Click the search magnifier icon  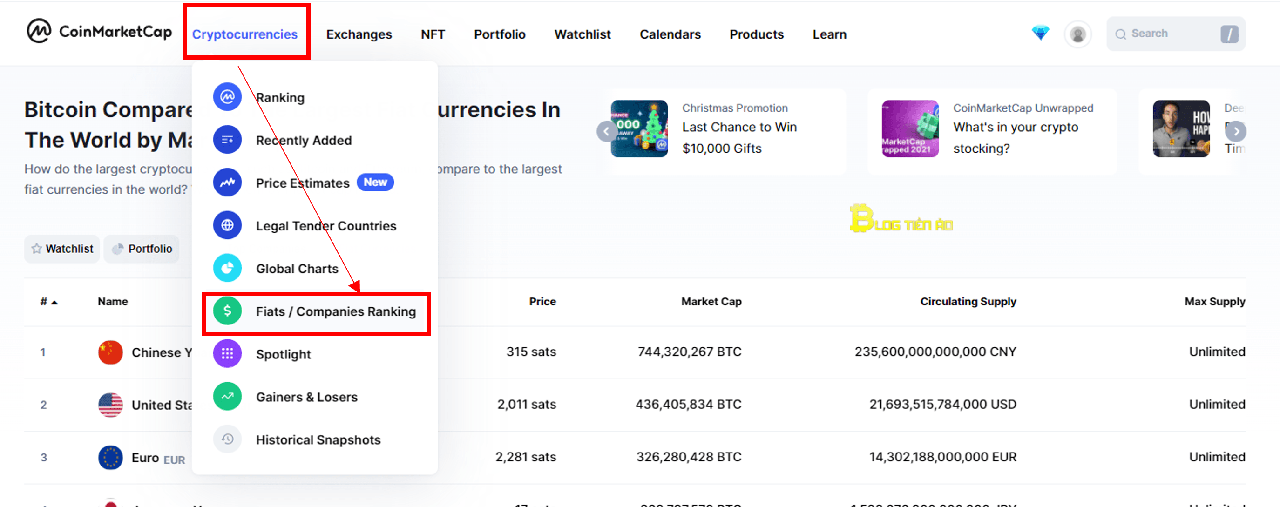coord(1122,34)
